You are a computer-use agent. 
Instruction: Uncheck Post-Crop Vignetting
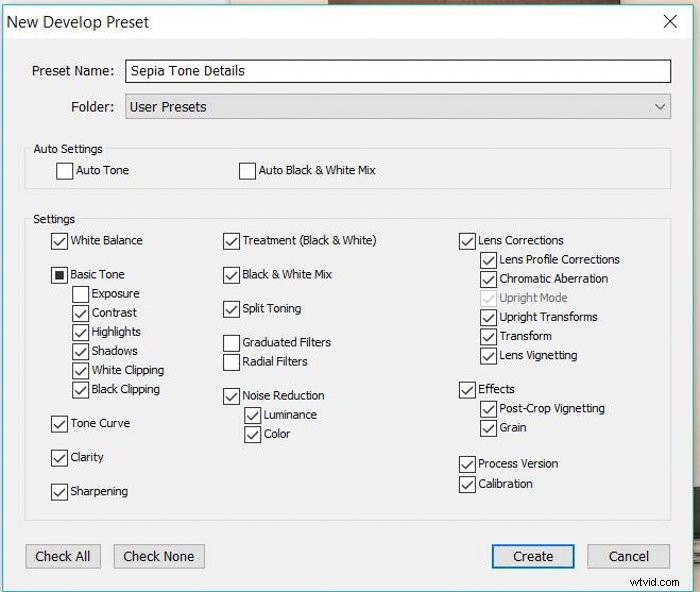coord(488,409)
